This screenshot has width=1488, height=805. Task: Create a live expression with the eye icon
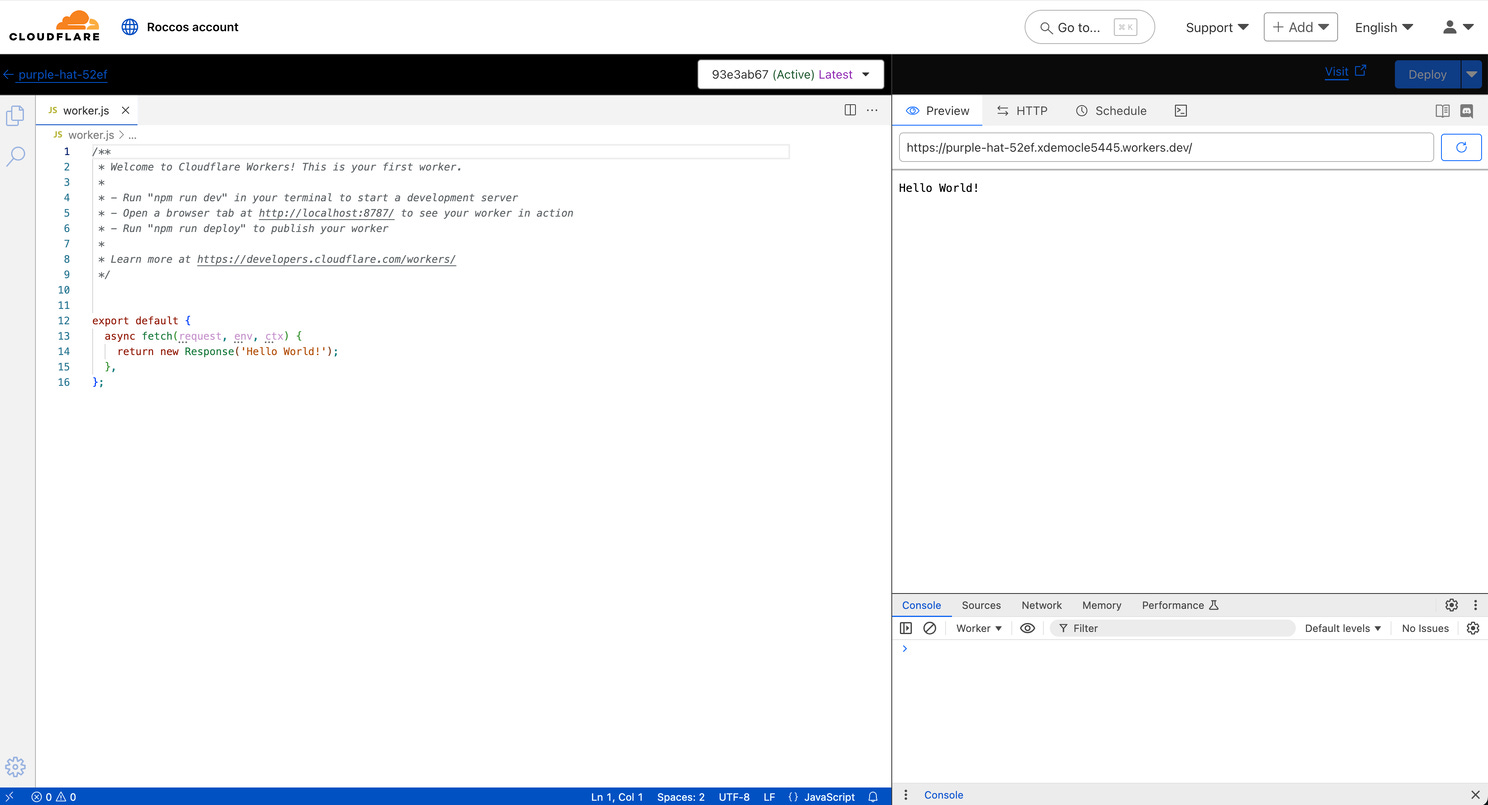(x=1027, y=628)
